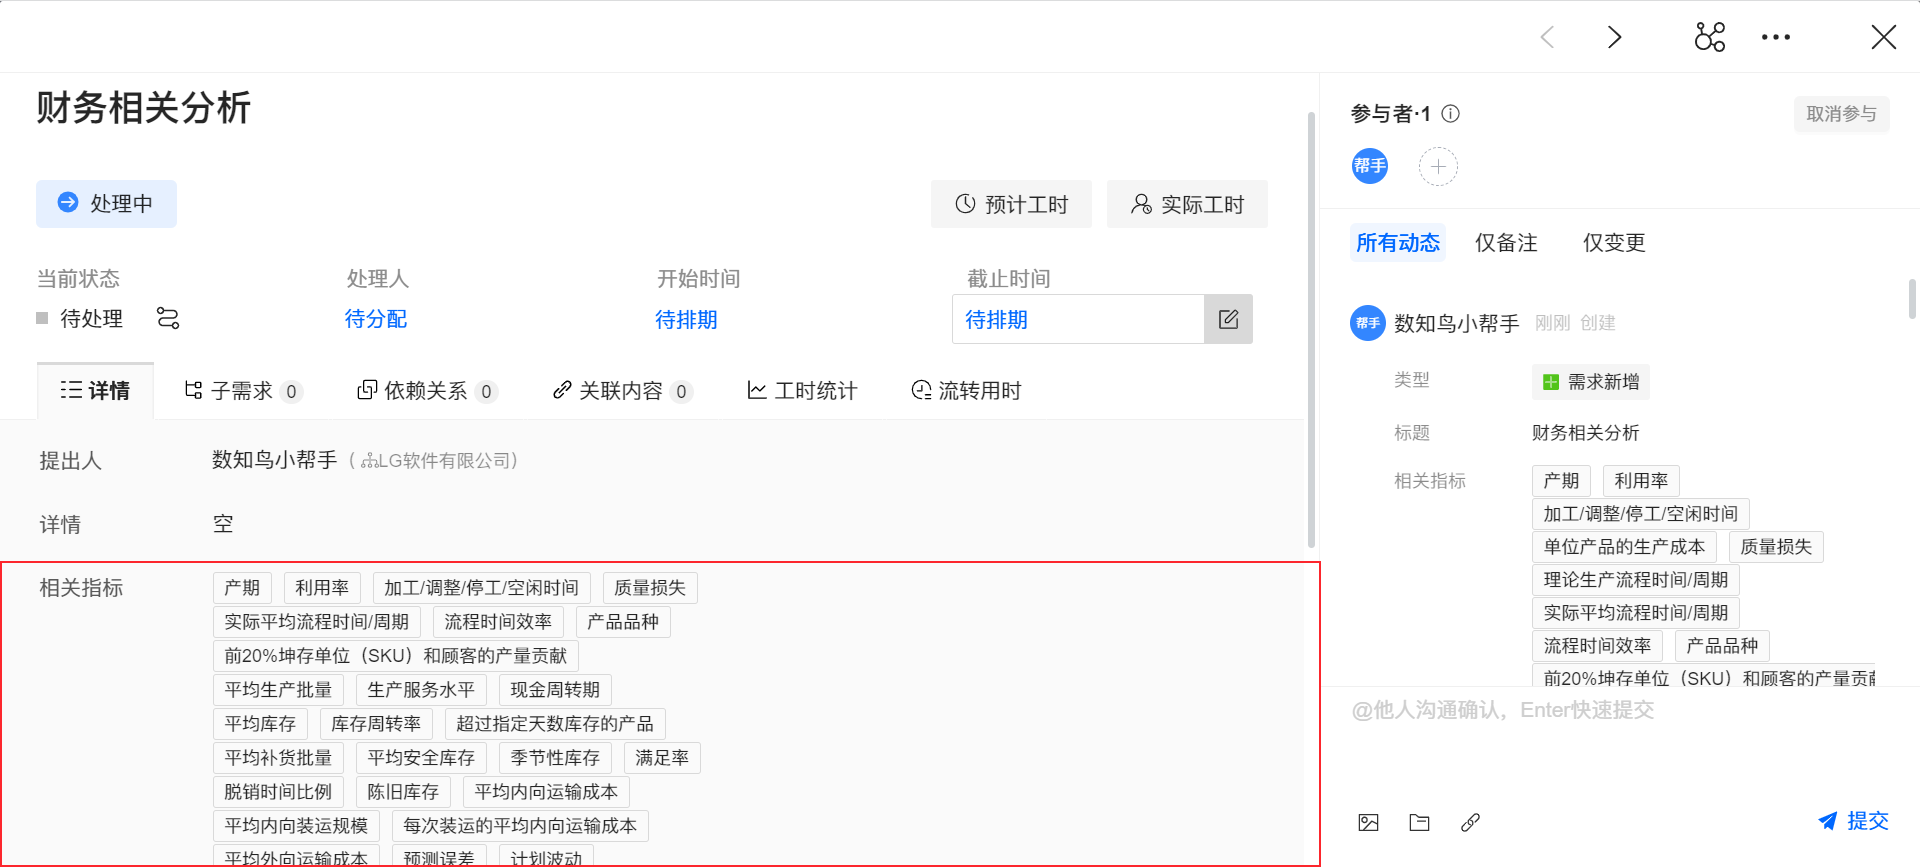Click 加工/调整/停工/空闲时间 tag in details
This screenshot has width=1920, height=867.
coord(482,588)
